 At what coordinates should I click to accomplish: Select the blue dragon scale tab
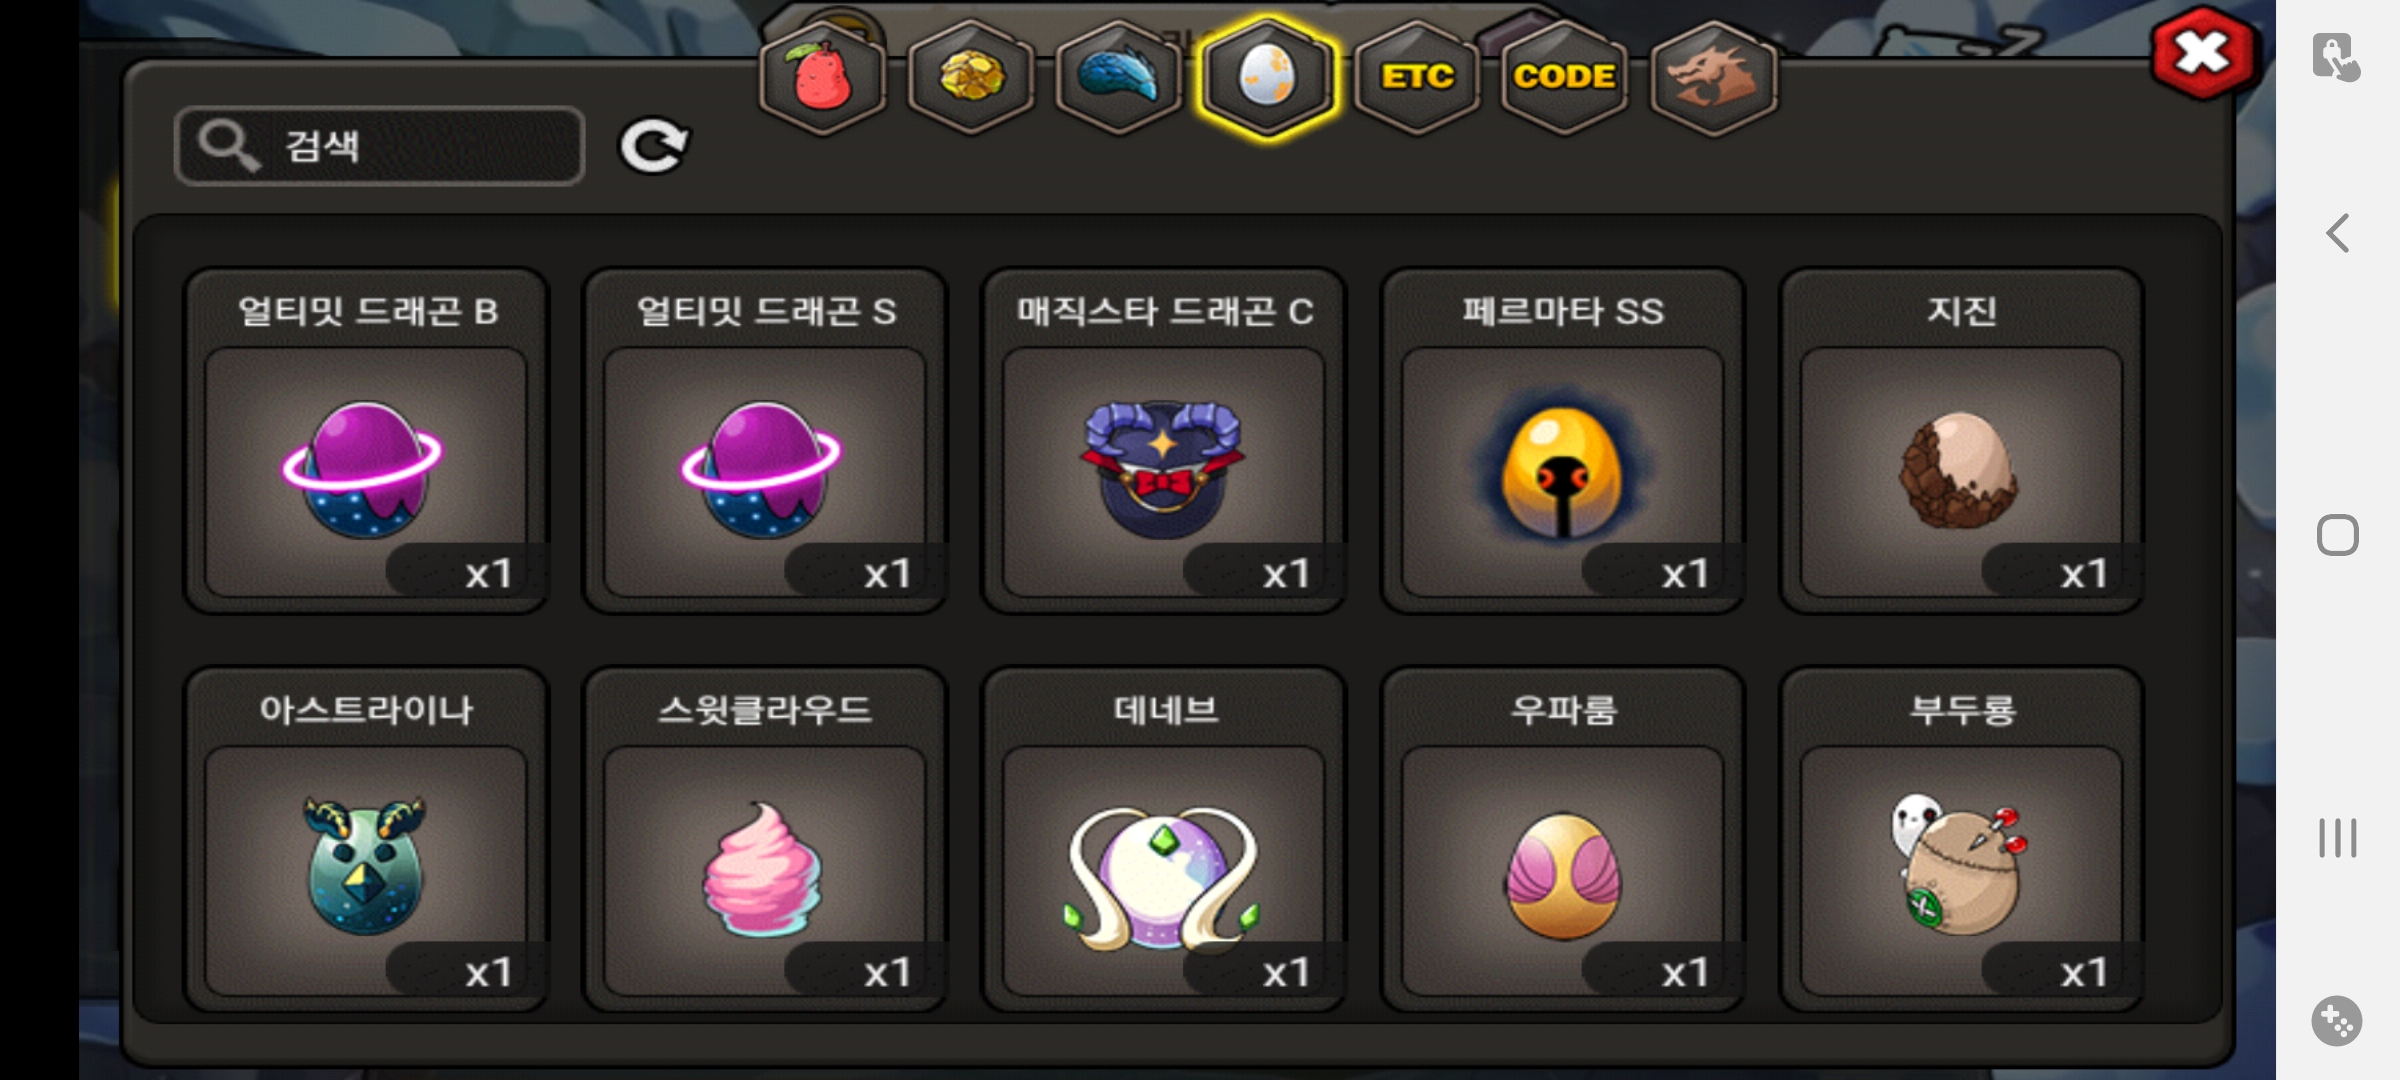pos(1119,78)
